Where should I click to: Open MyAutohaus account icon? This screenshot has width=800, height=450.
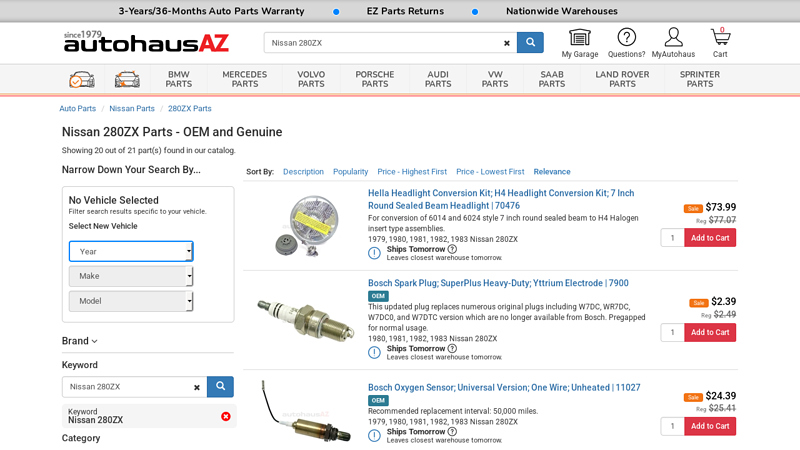673,43
